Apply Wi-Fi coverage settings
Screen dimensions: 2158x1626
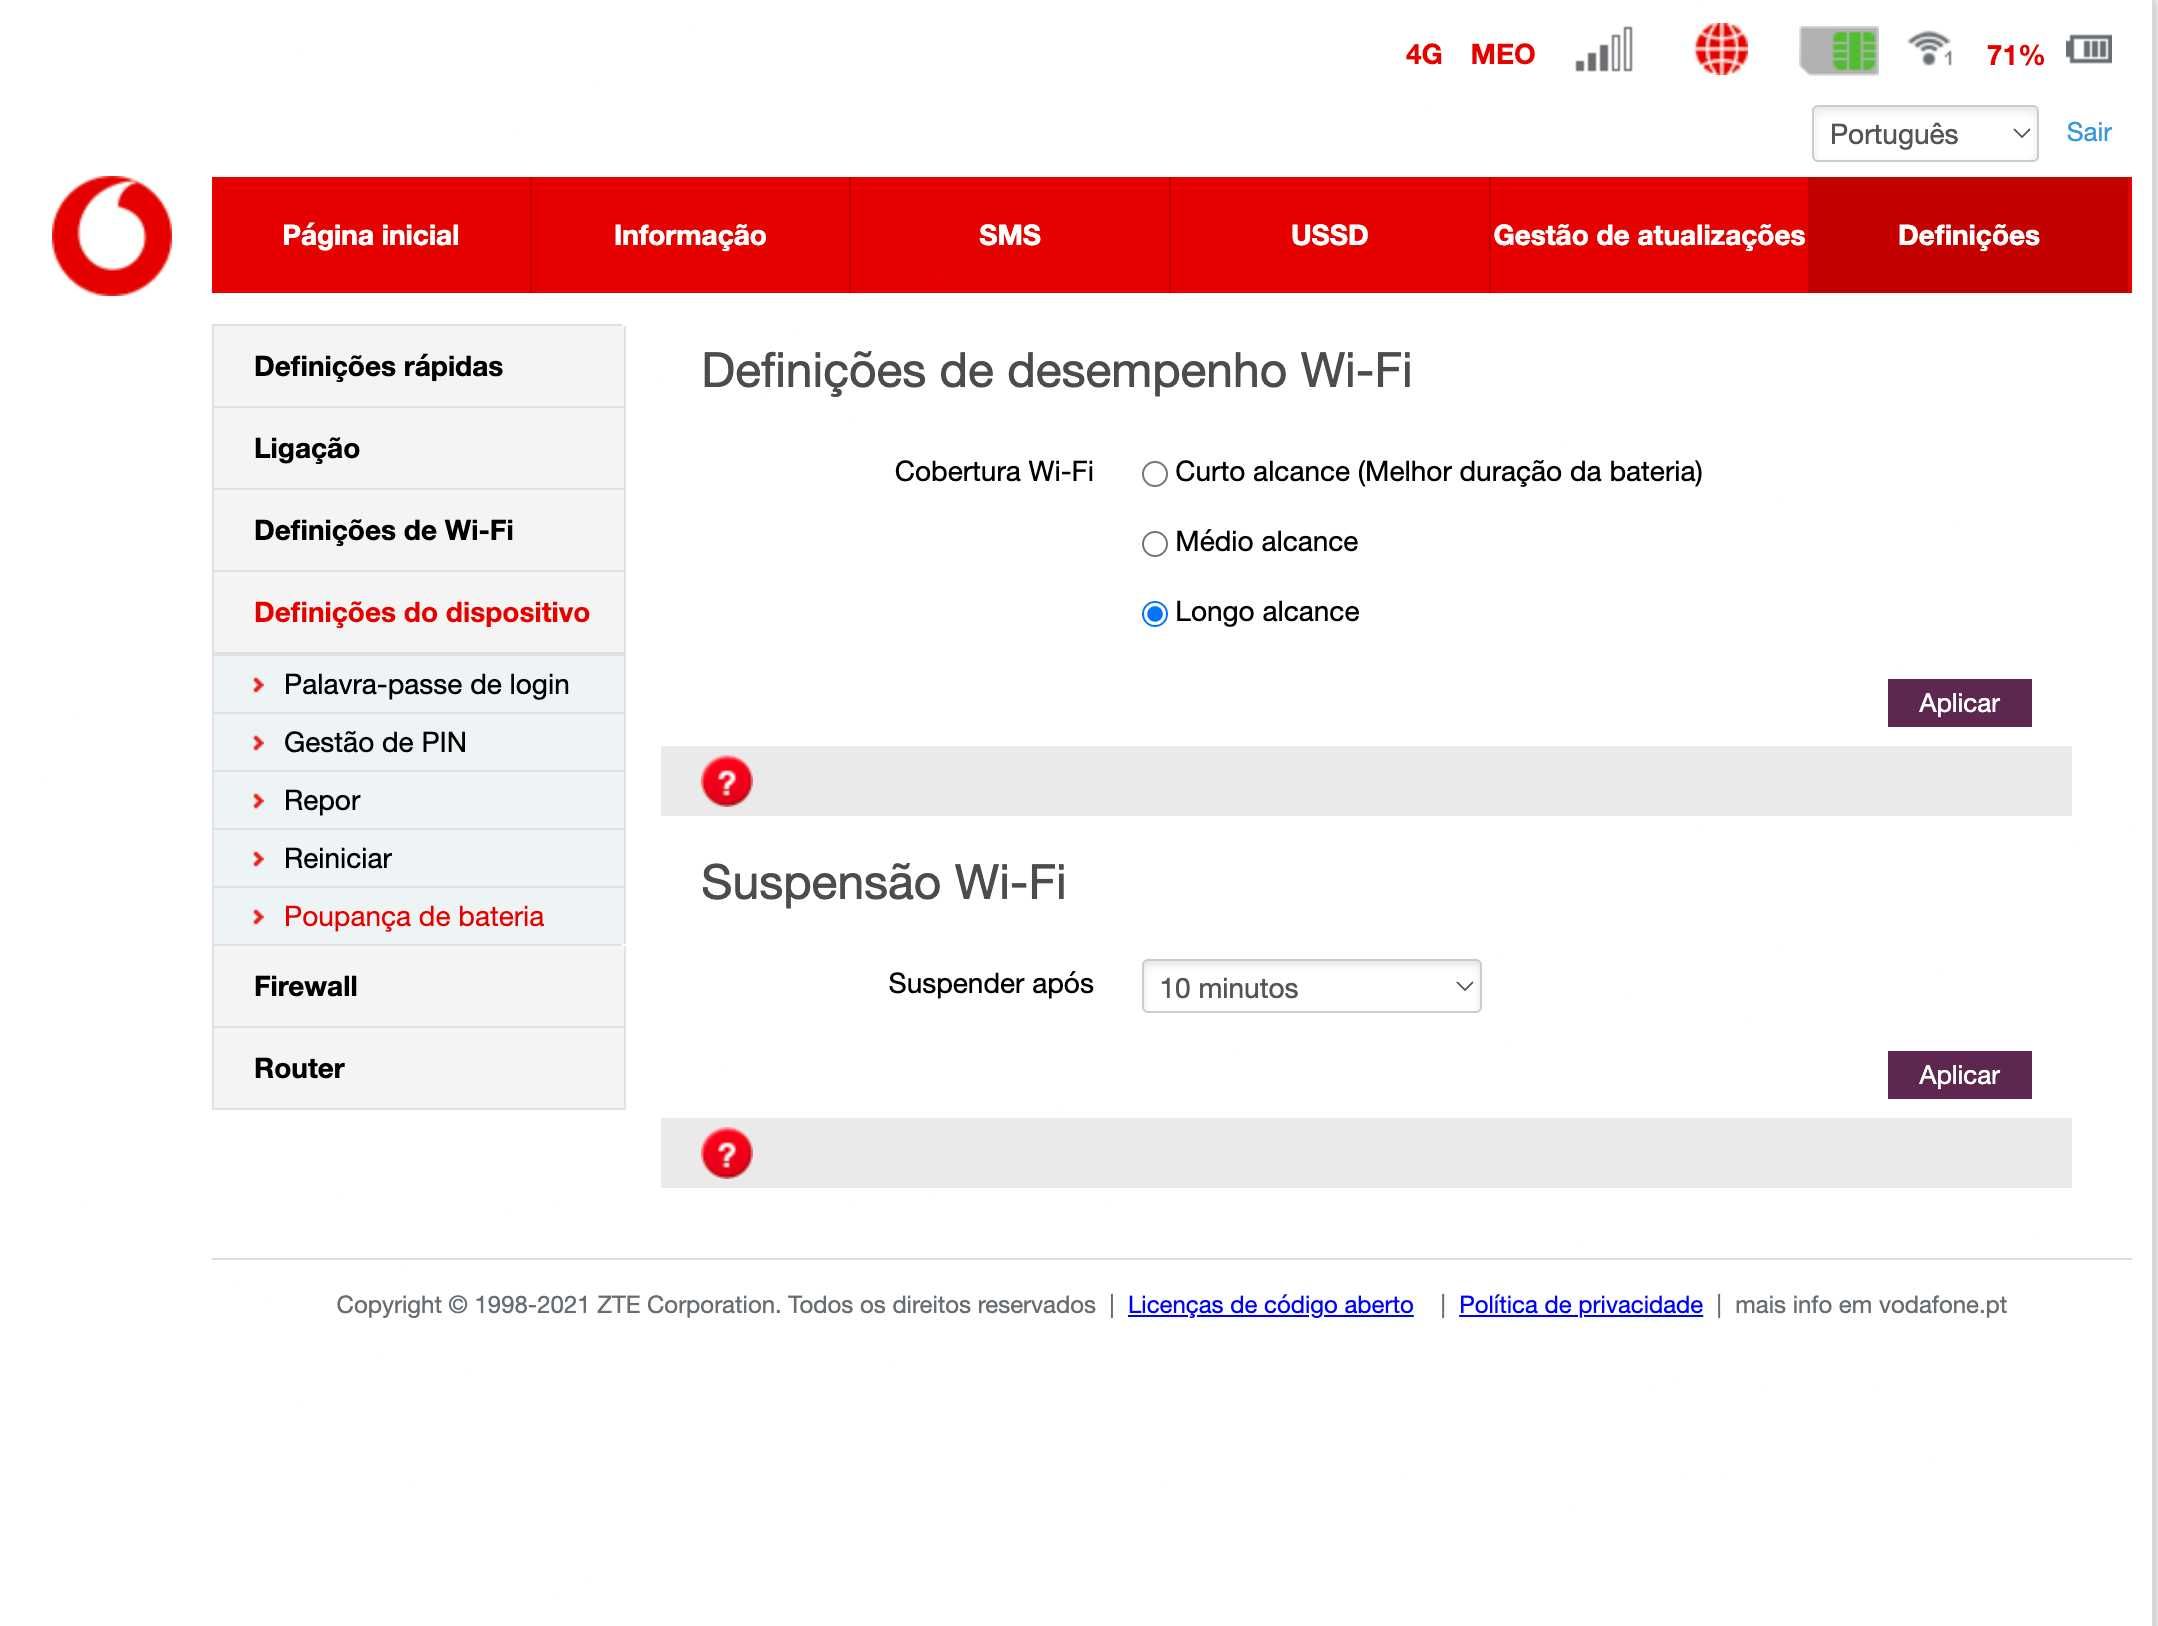click(1959, 703)
